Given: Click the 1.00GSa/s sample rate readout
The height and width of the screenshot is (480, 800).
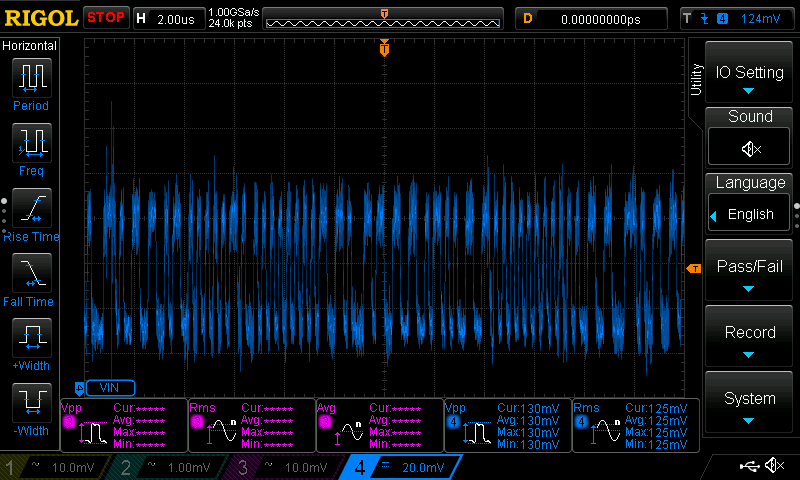Looking at the screenshot, I should click(234, 12).
